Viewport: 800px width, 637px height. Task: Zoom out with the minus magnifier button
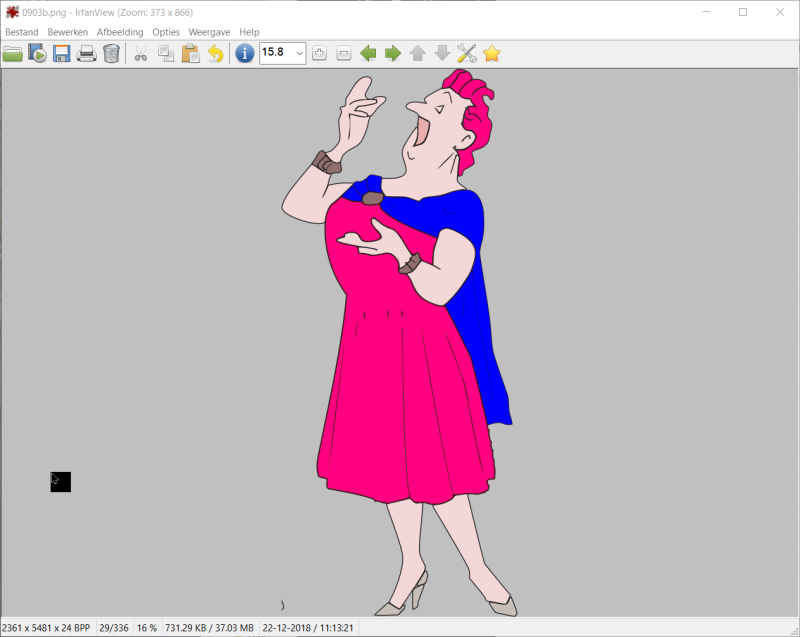343,54
